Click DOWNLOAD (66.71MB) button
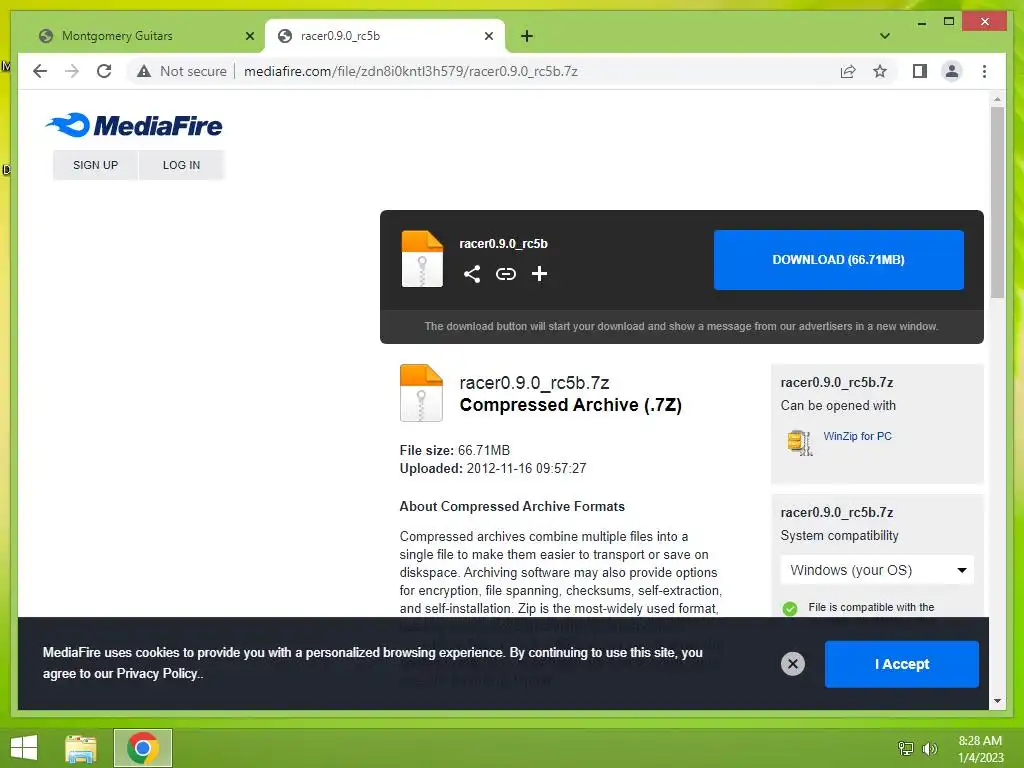The image size is (1024, 768). click(839, 259)
